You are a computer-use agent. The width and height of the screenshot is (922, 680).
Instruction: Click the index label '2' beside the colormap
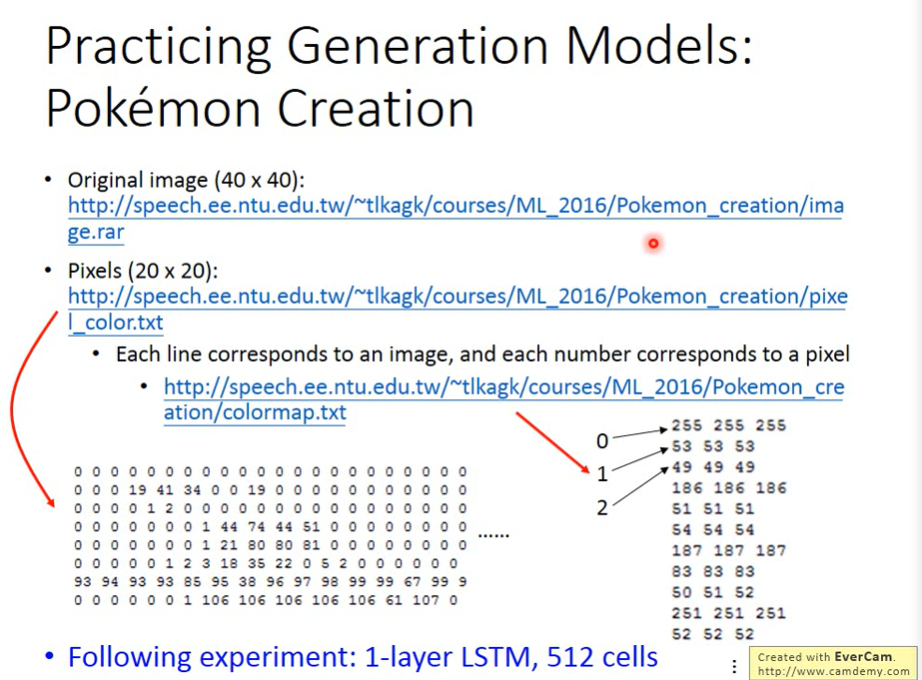click(x=602, y=508)
